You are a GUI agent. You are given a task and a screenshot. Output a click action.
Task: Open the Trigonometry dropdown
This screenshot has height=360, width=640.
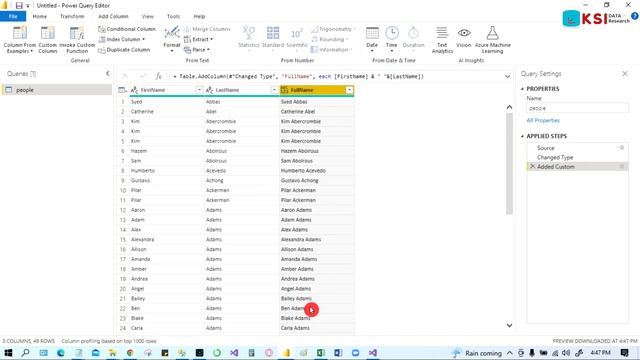[333, 29]
